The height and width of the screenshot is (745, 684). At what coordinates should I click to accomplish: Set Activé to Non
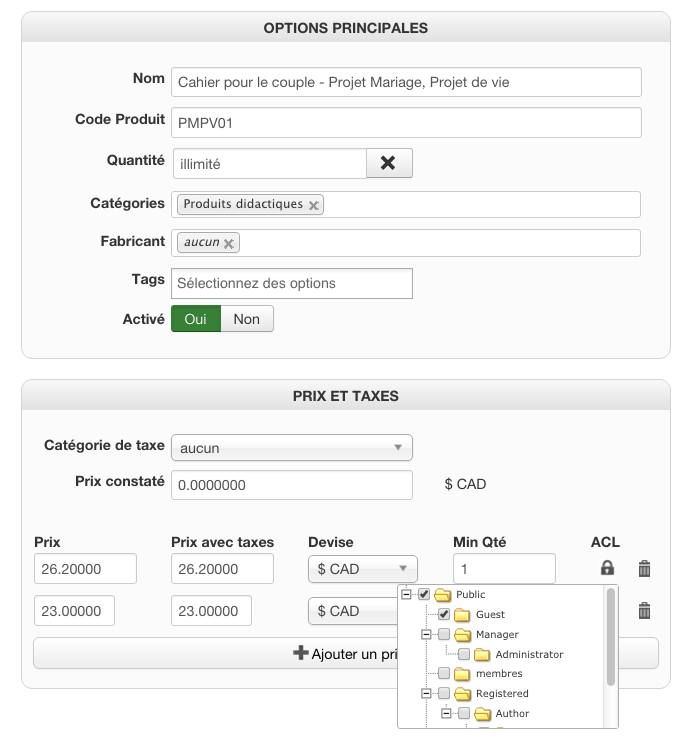246,319
